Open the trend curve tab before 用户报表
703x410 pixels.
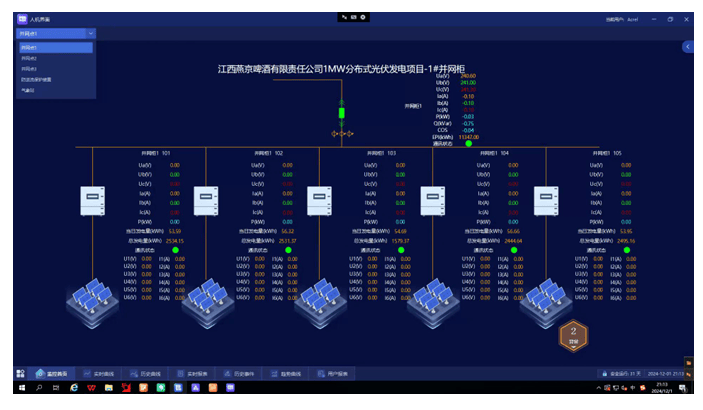[286, 374]
